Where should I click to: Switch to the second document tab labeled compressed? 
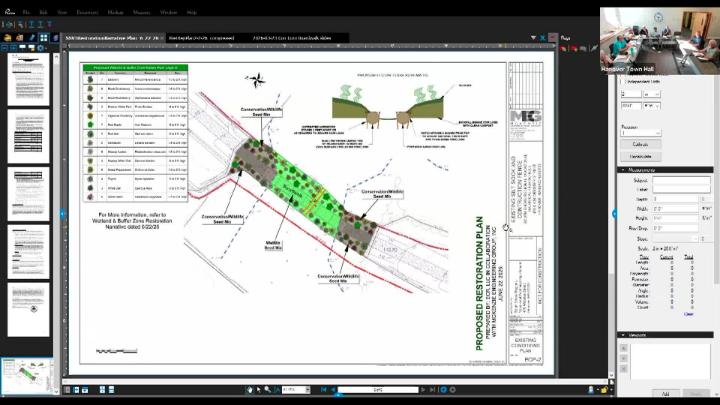[x=202, y=38]
